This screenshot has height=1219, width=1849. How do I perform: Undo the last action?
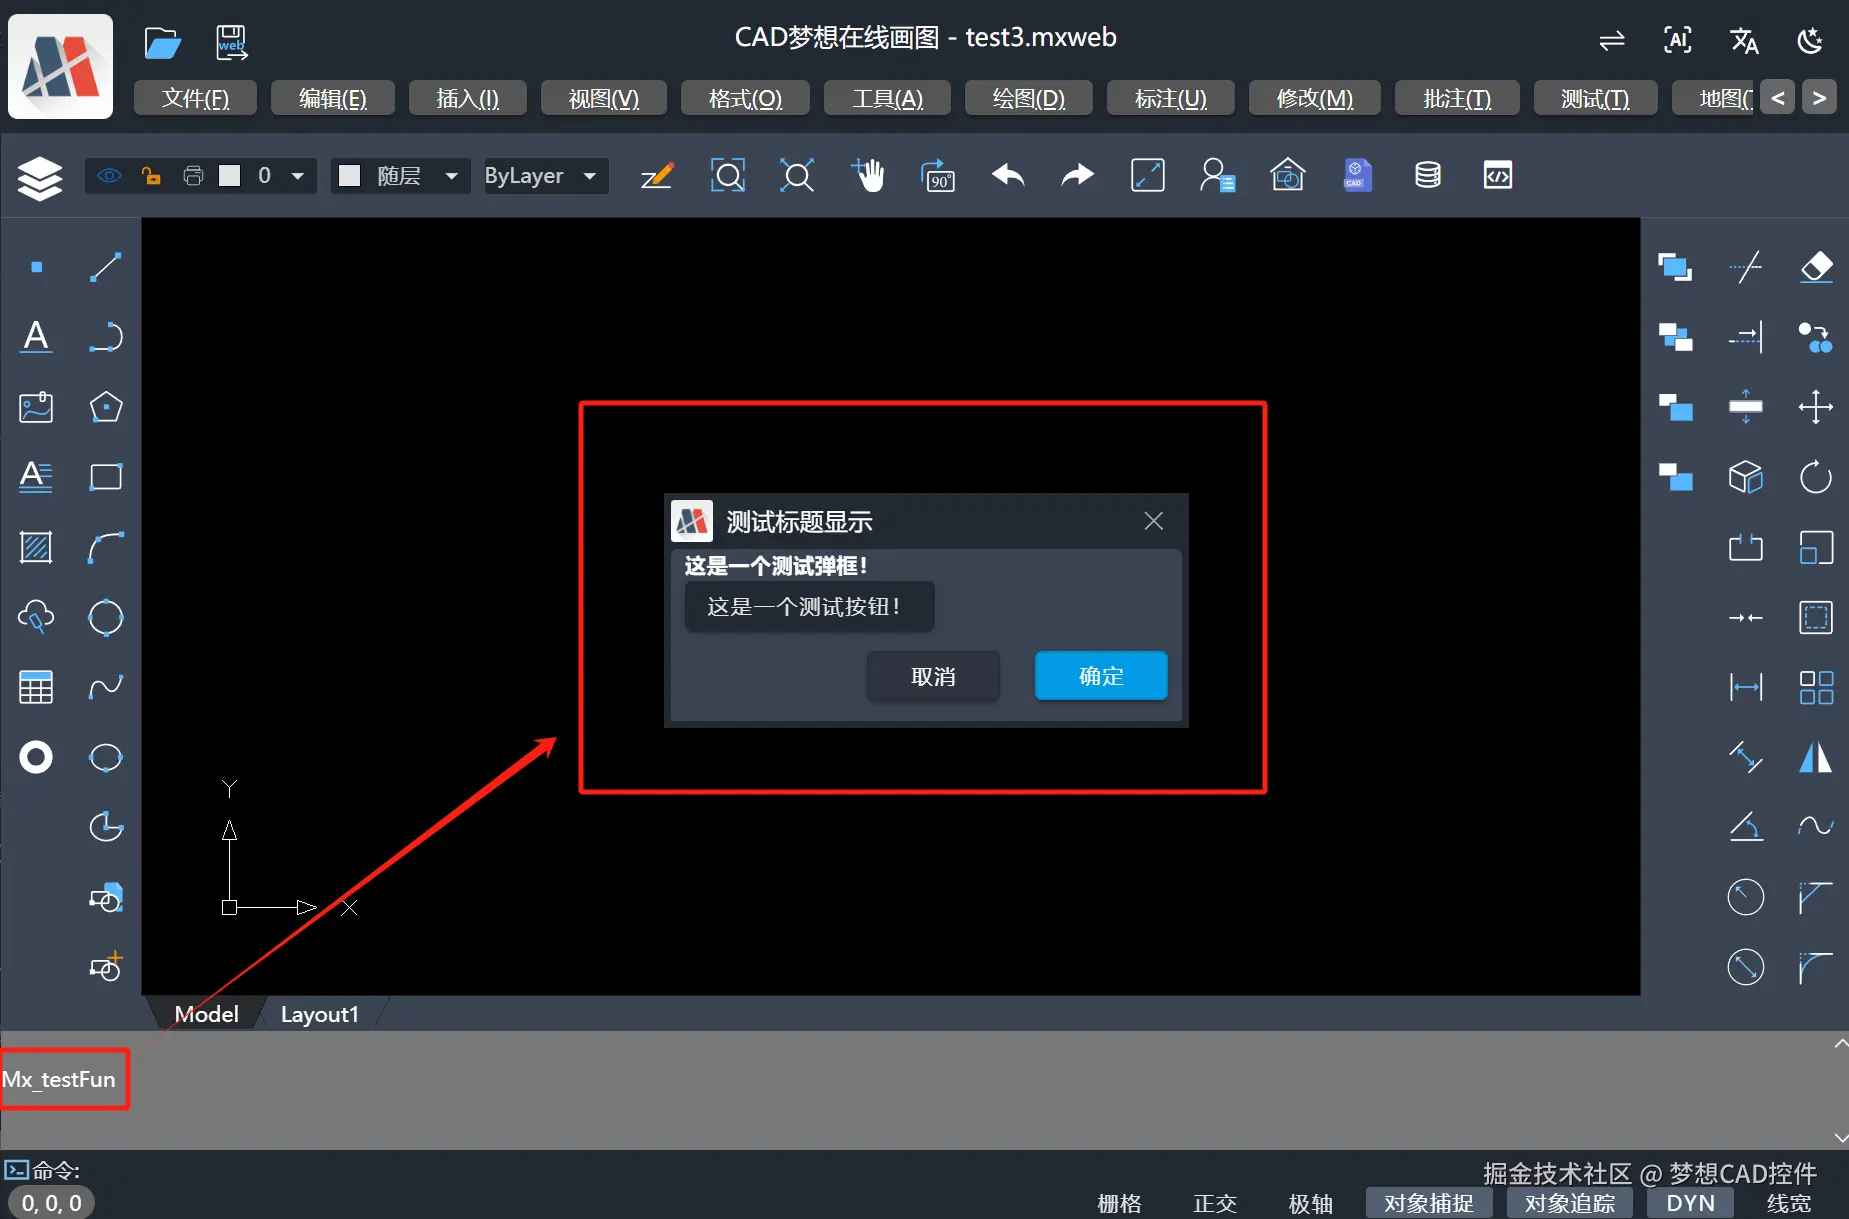tap(1008, 176)
